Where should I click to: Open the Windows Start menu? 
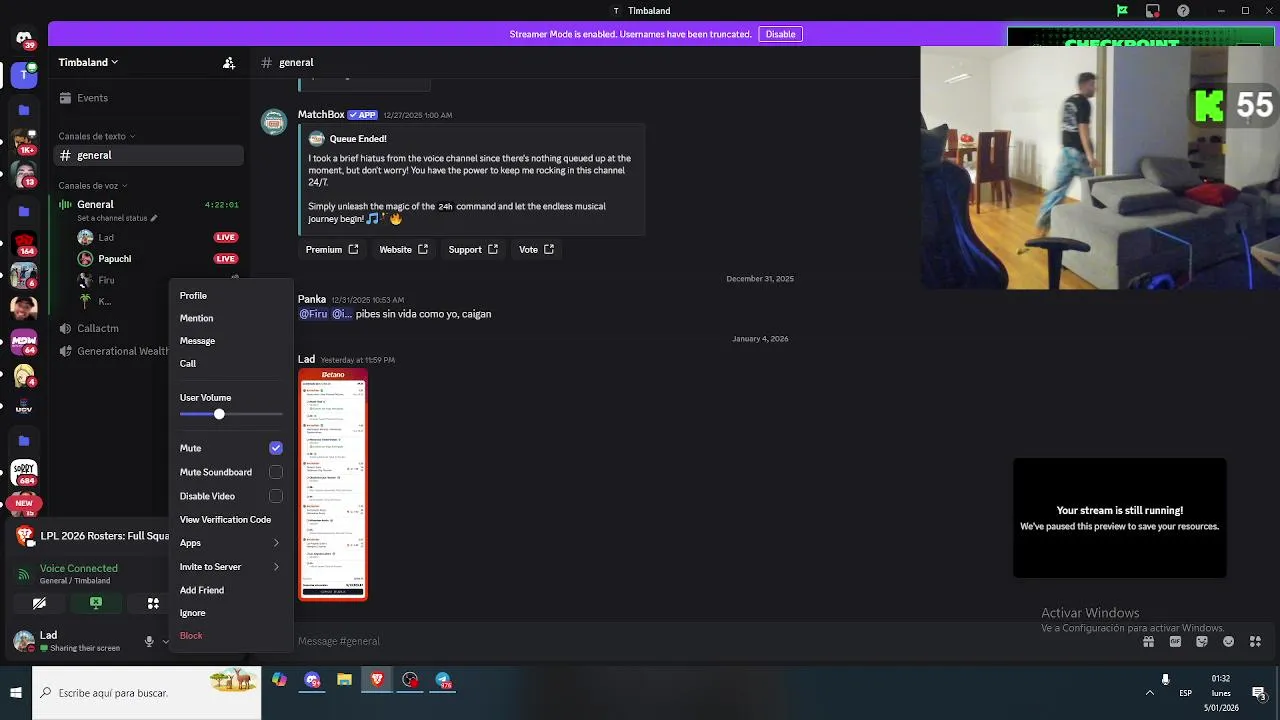(16, 692)
